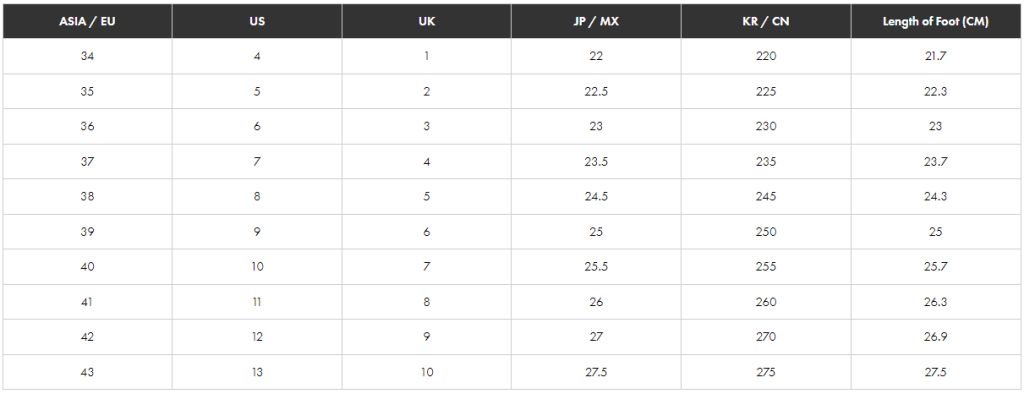The width and height of the screenshot is (1024, 394).
Task: Select EU size 34 cell
Action: tap(88, 56)
